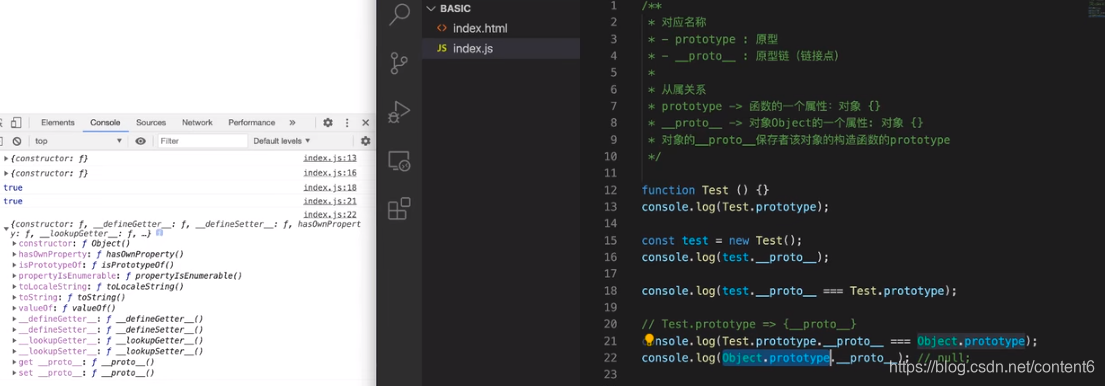Expand valueOf property in console
Image resolution: width=1105 pixels, height=386 pixels.
point(15,308)
